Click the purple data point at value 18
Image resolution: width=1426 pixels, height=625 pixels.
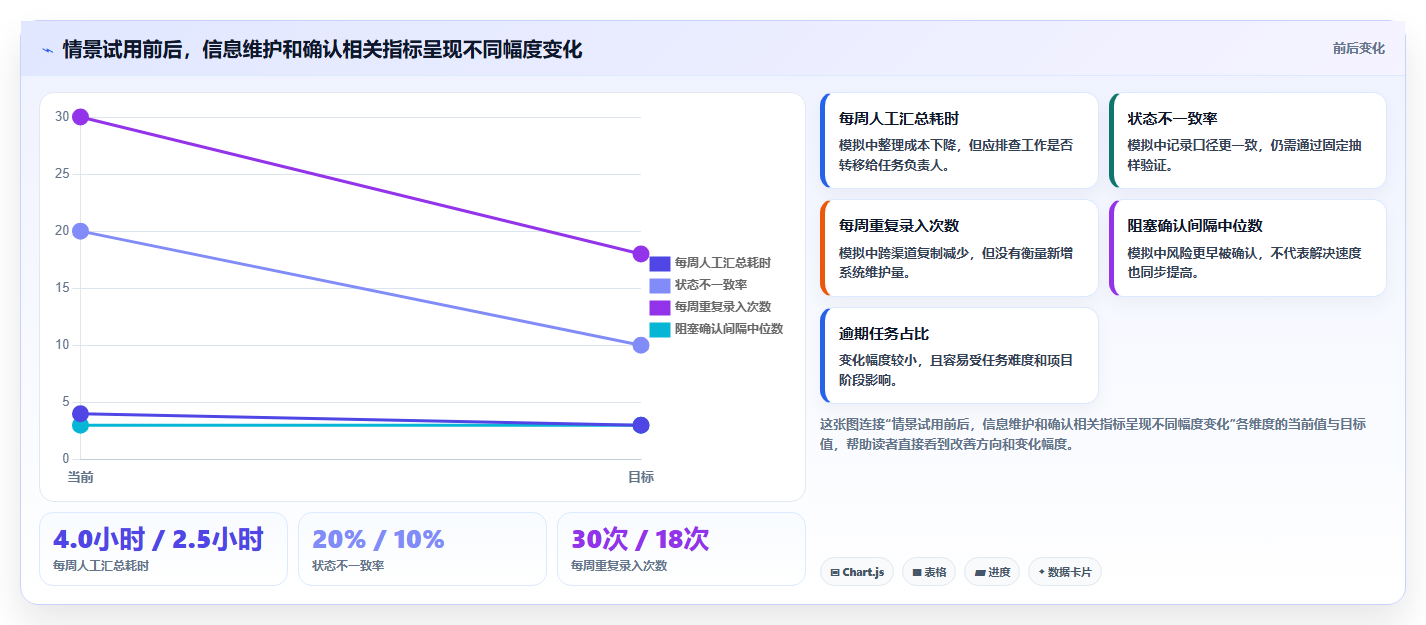(x=641, y=254)
